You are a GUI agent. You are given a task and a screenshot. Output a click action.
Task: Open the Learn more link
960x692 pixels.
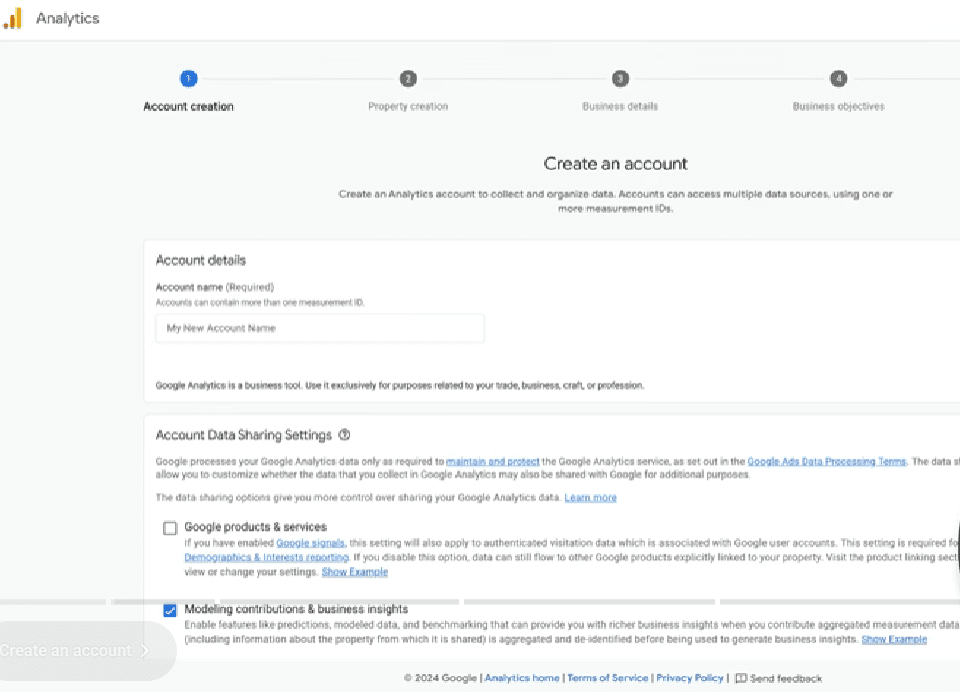click(x=590, y=497)
